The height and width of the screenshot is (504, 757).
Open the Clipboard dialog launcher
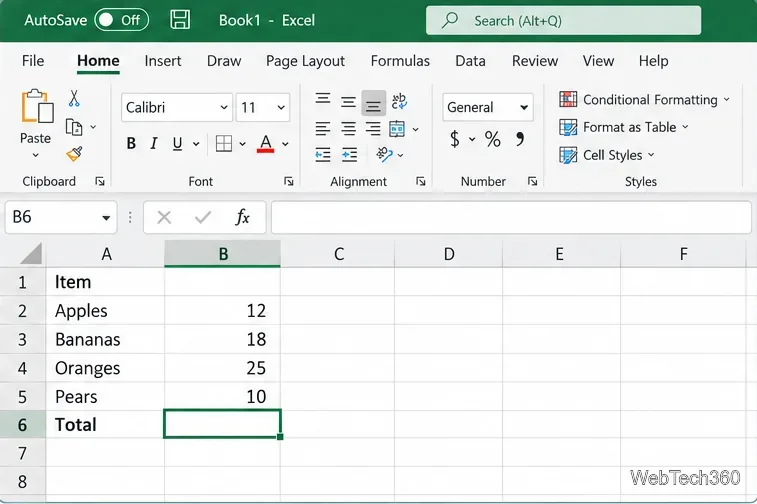(100, 182)
